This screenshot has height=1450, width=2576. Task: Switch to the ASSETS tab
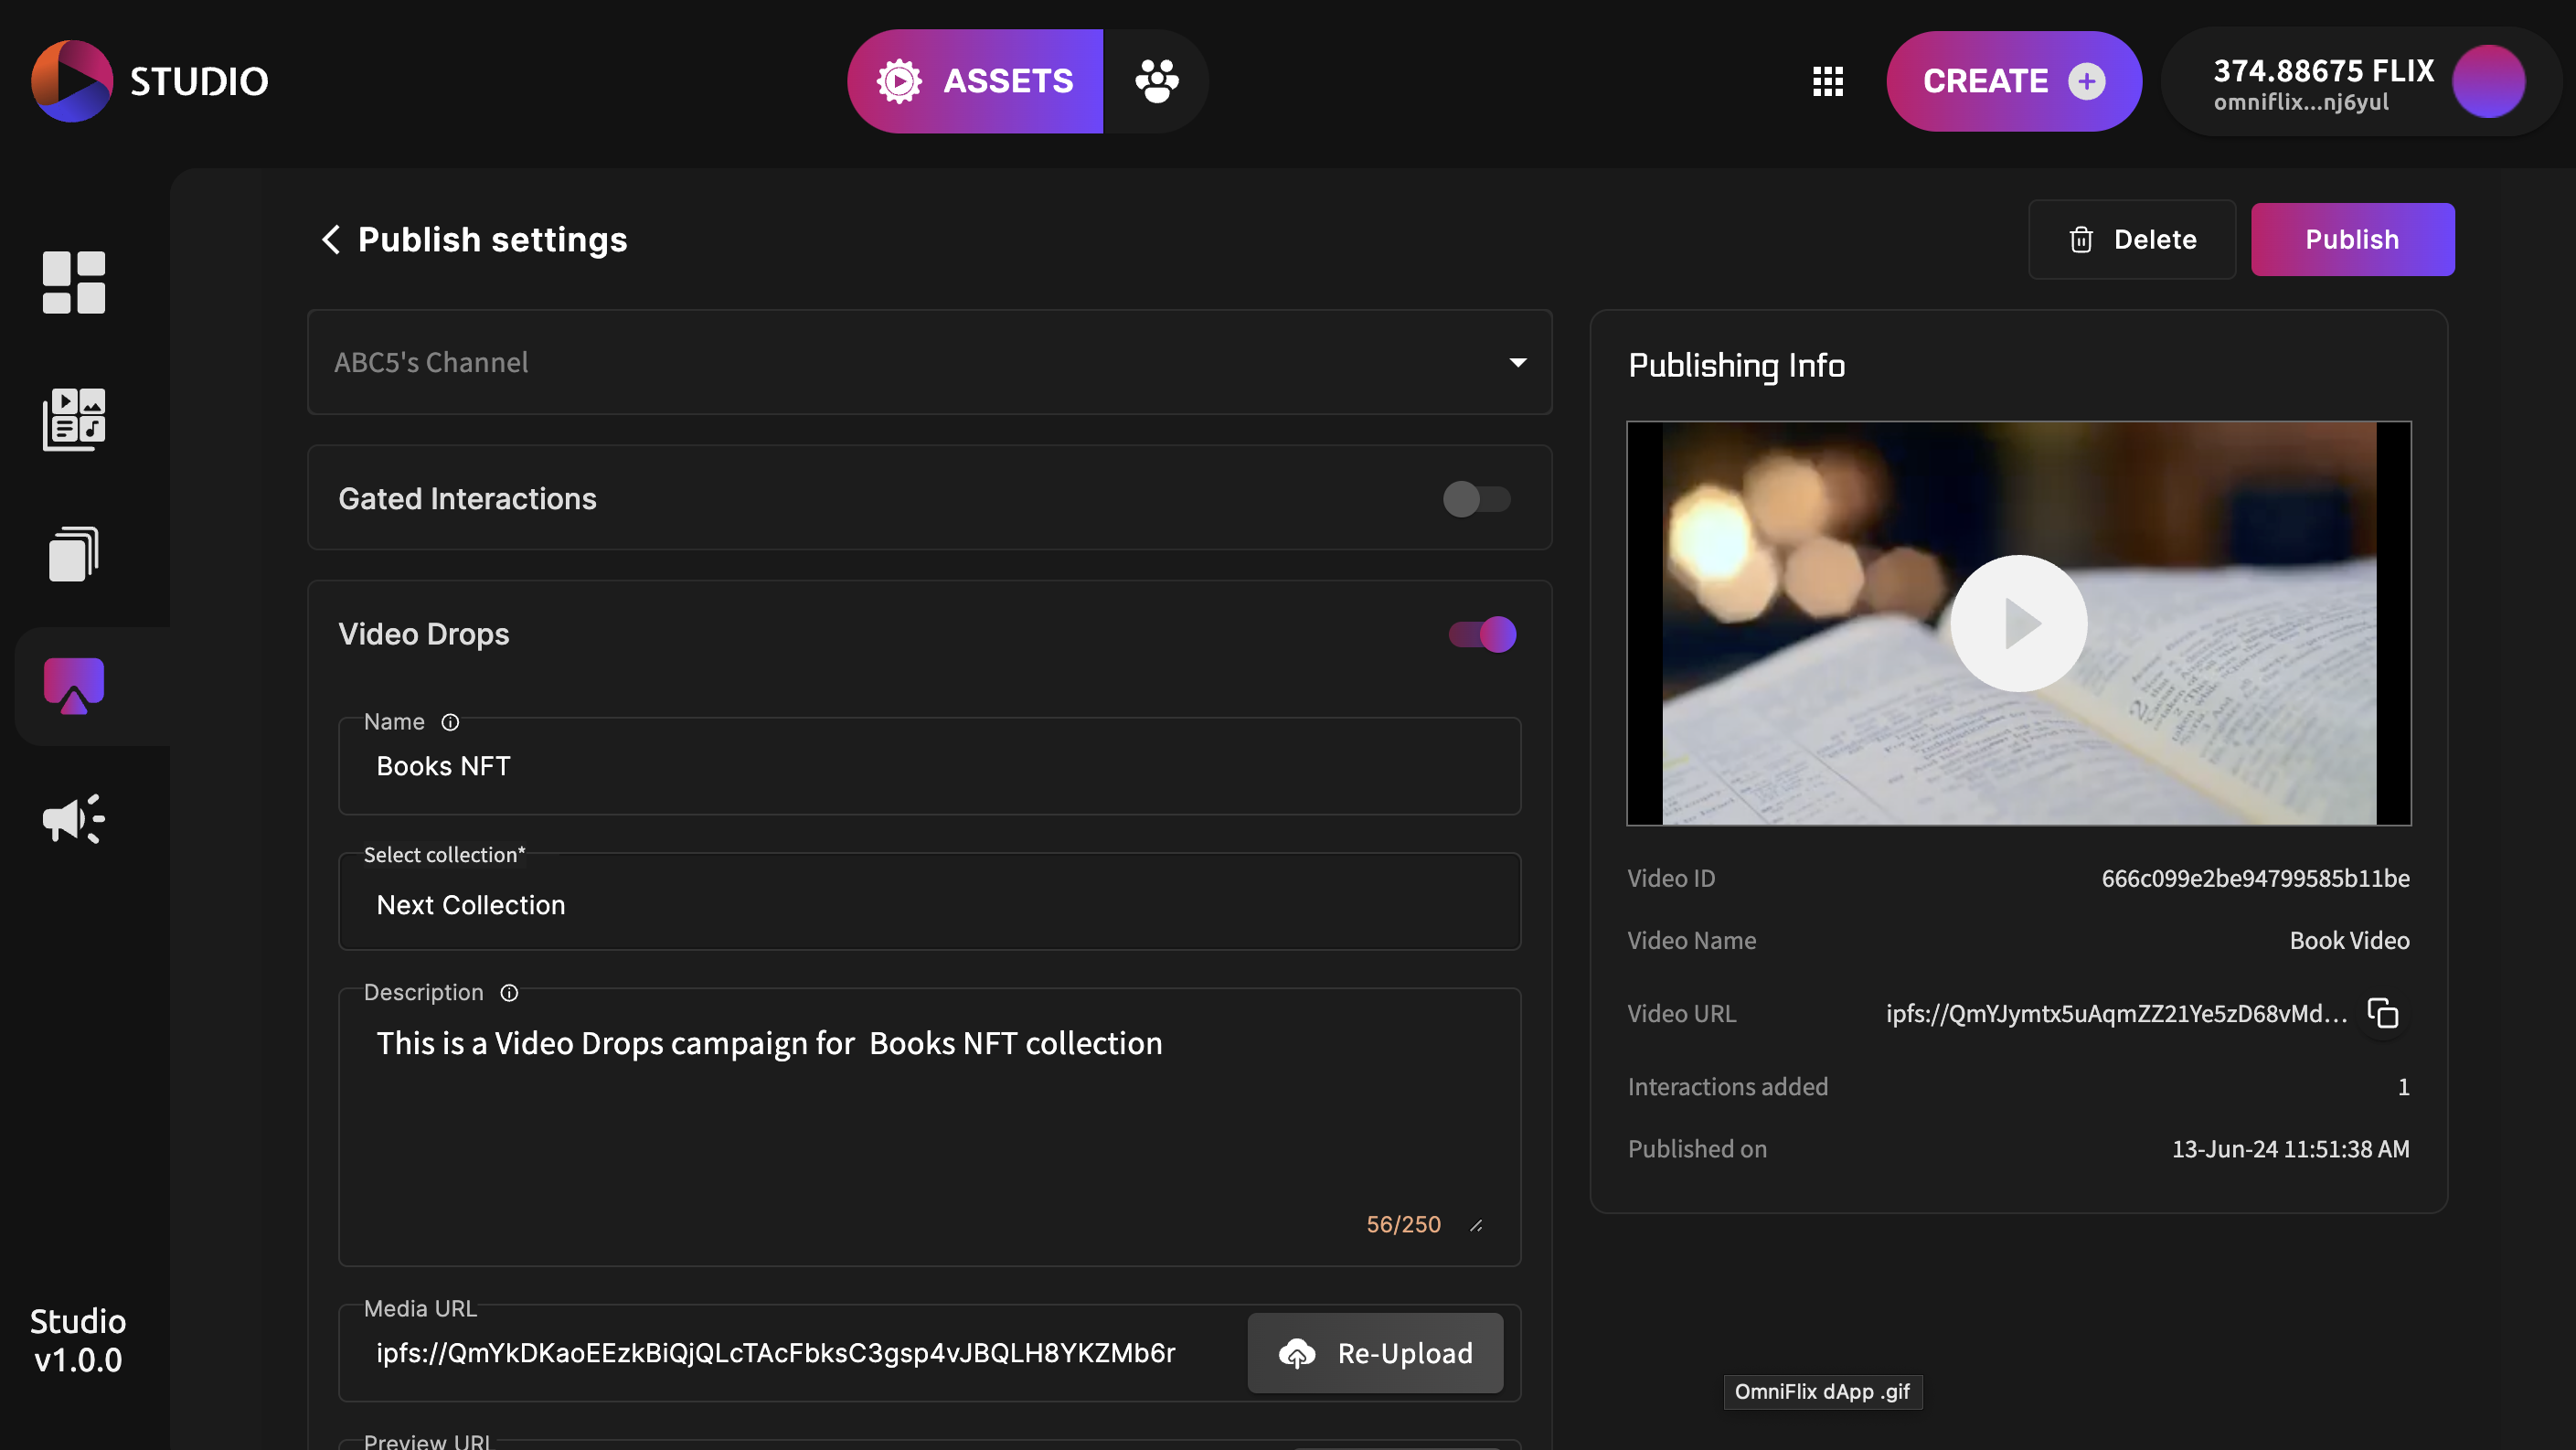point(975,81)
